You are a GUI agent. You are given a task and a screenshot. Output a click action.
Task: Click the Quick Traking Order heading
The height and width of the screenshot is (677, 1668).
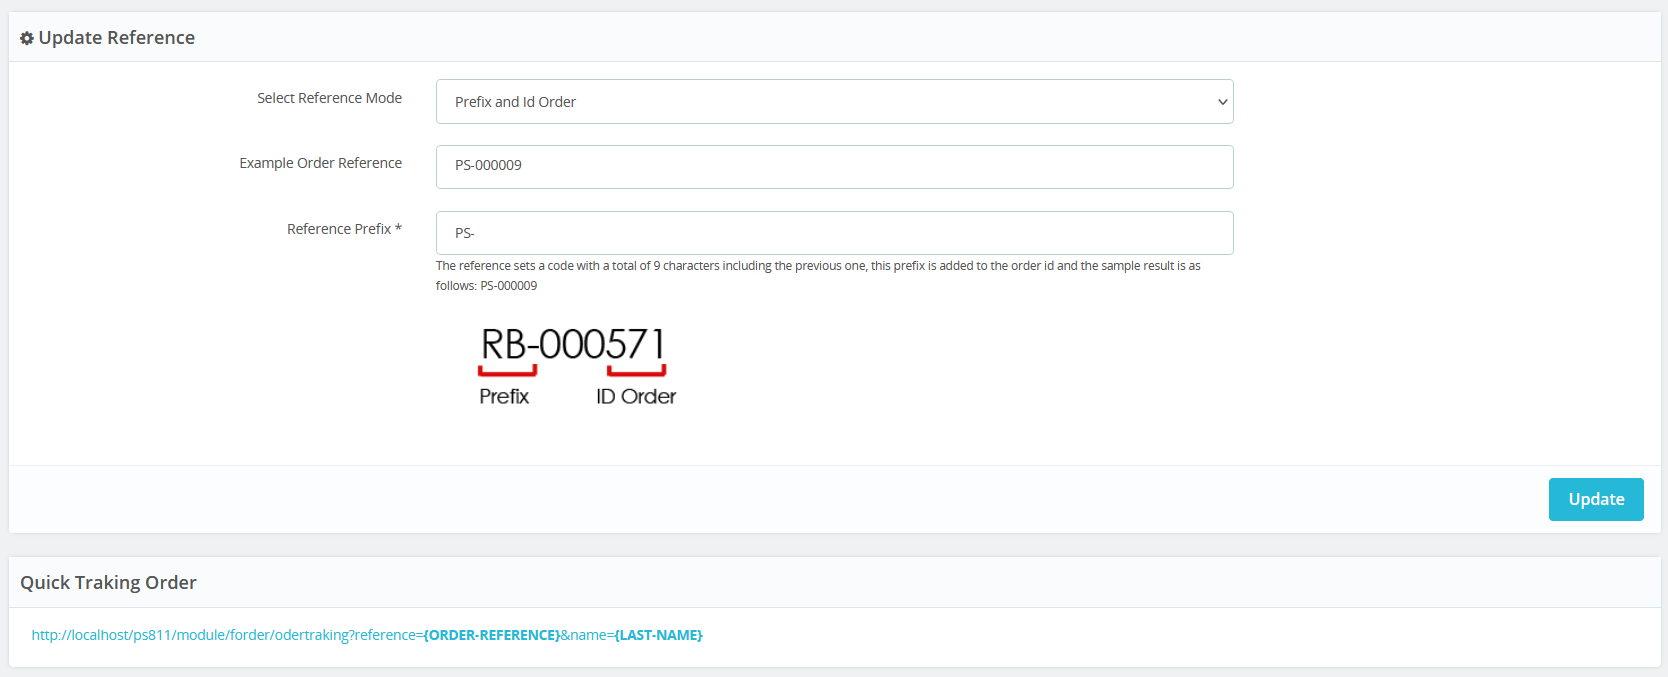(108, 583)
